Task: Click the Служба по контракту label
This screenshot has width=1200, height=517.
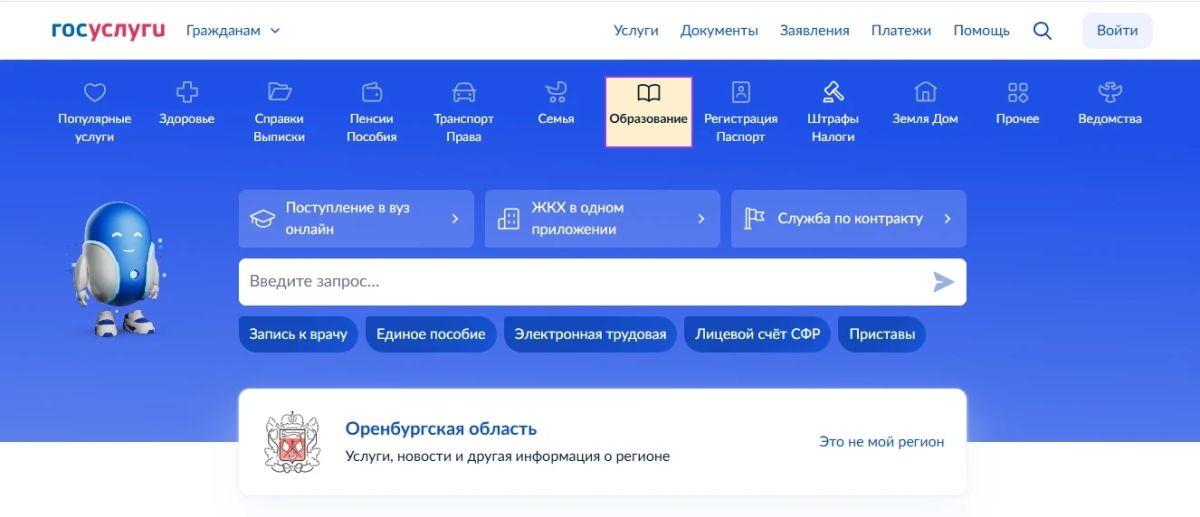Action: click(x=850, y=218)
